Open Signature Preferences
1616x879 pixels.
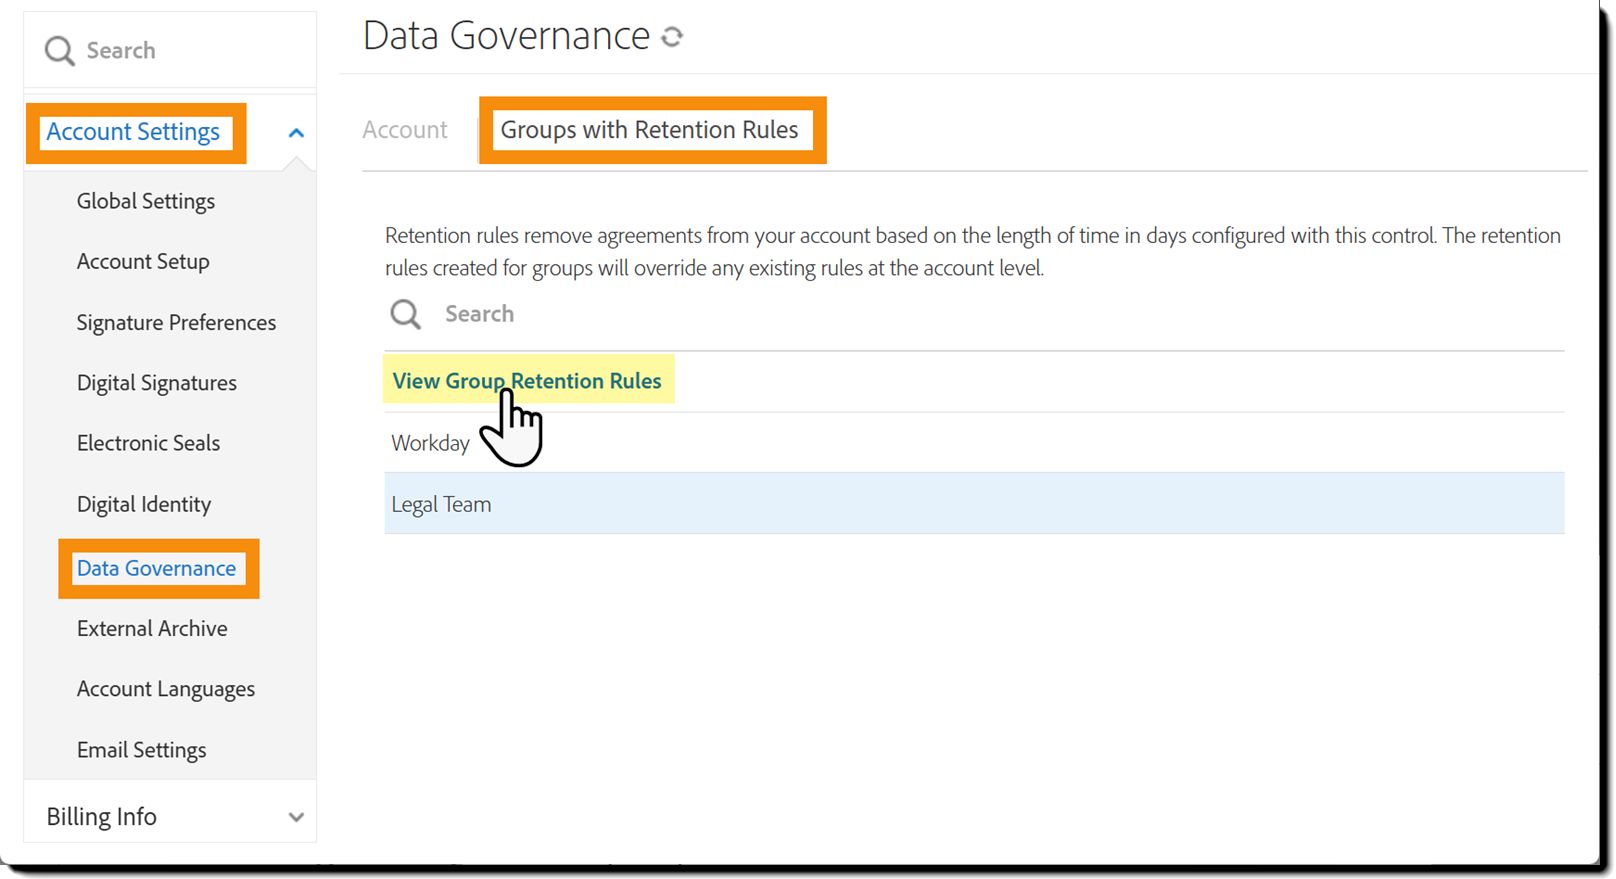(176, 323)
